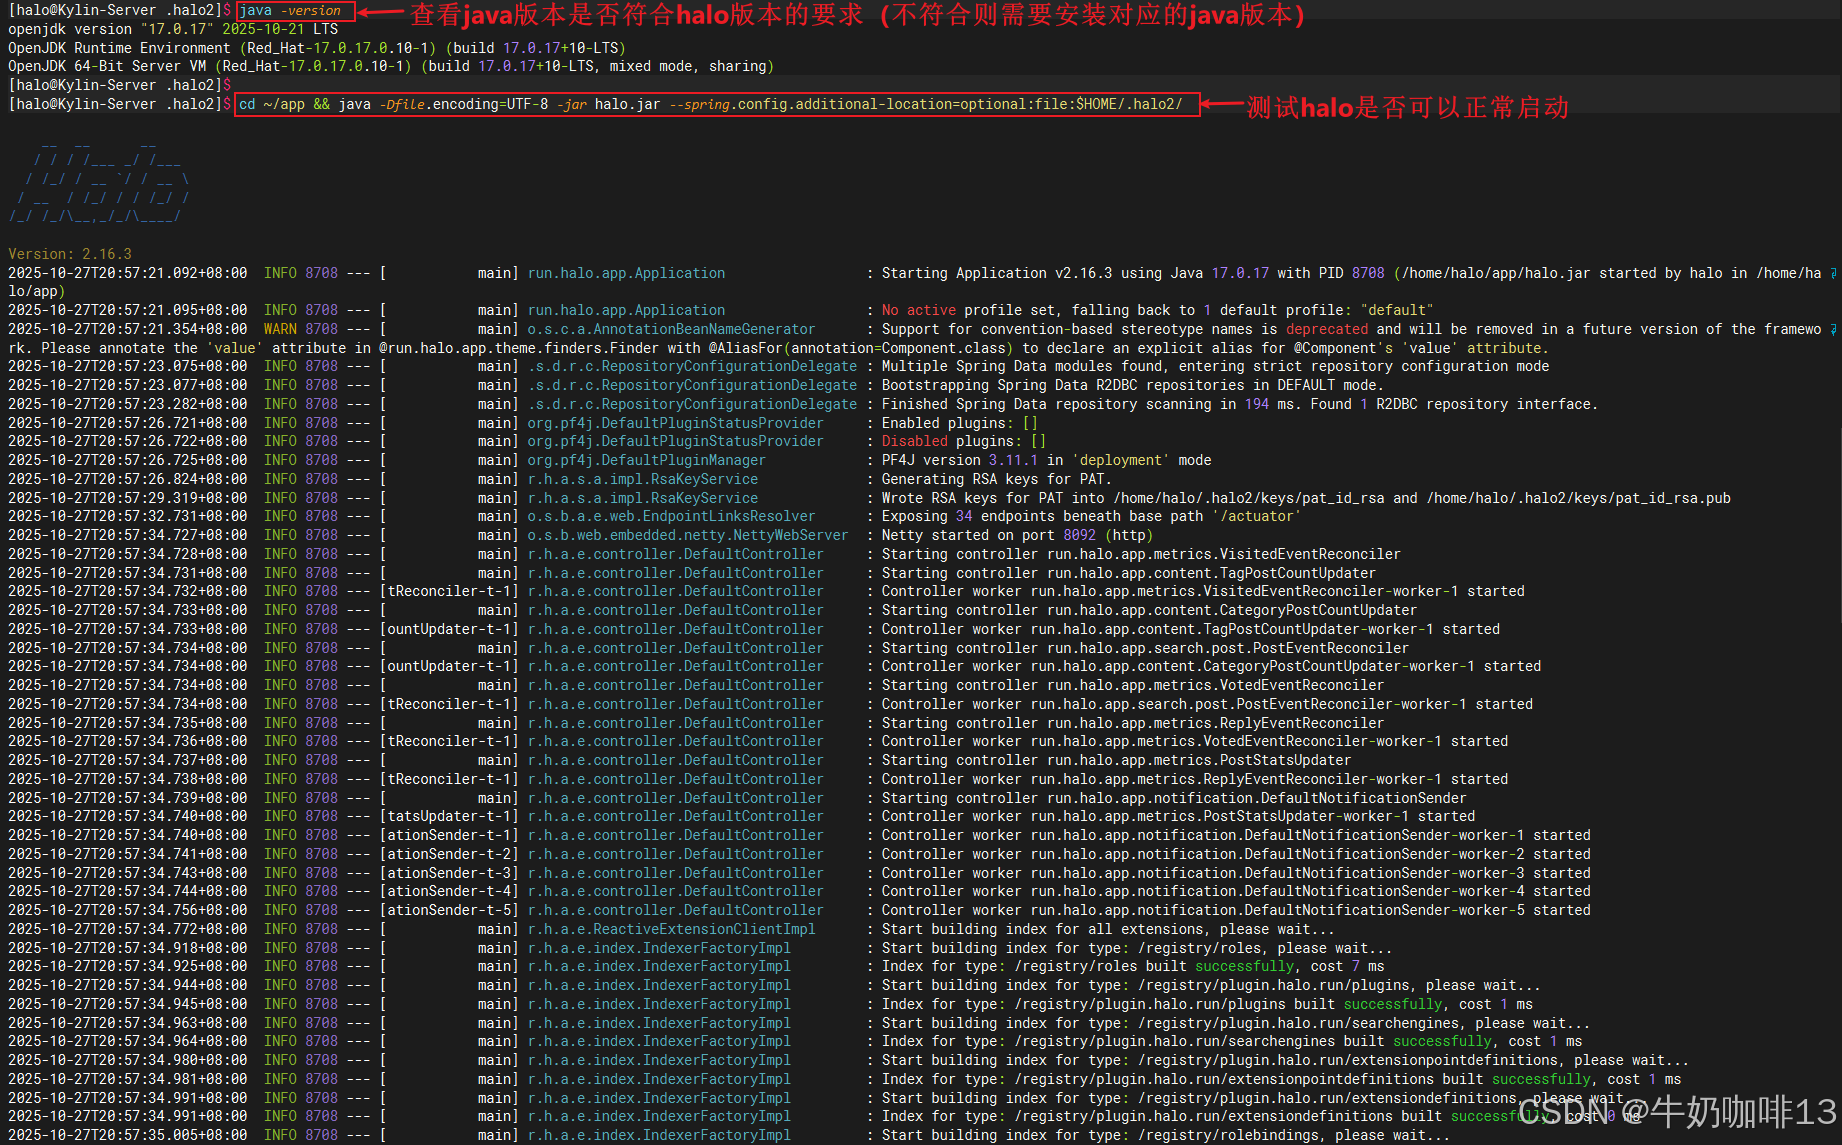Click 'DefaultNotificationSender-worker-4 started' message
The height and width of the screenshot is (1145, 1842).
click(x=1236, y=891)
